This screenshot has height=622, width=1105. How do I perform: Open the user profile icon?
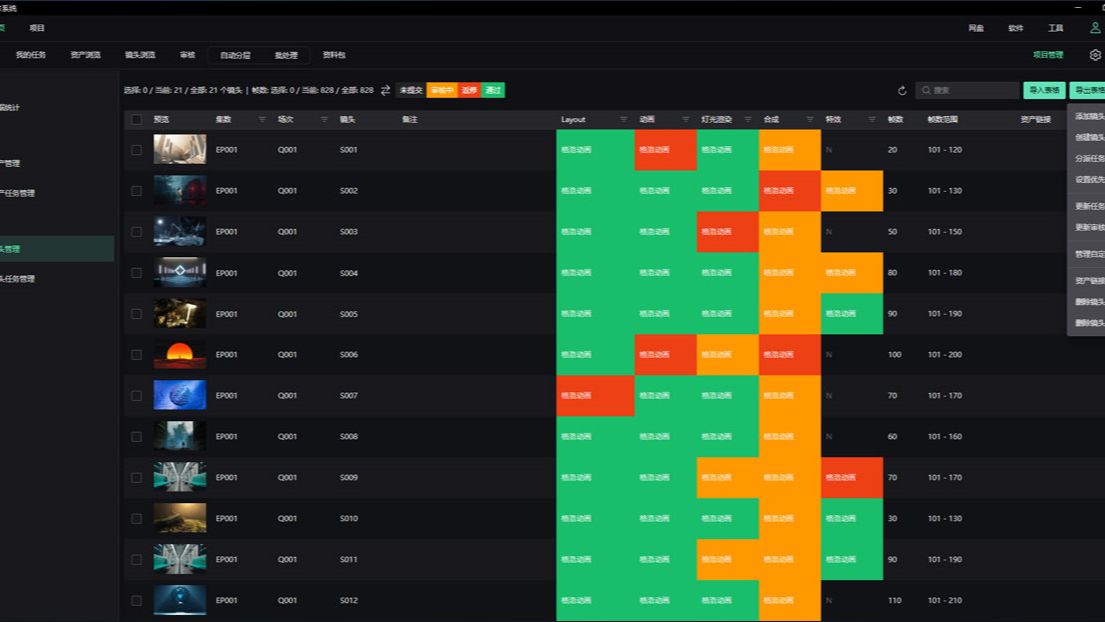(x=1094, y=28)
